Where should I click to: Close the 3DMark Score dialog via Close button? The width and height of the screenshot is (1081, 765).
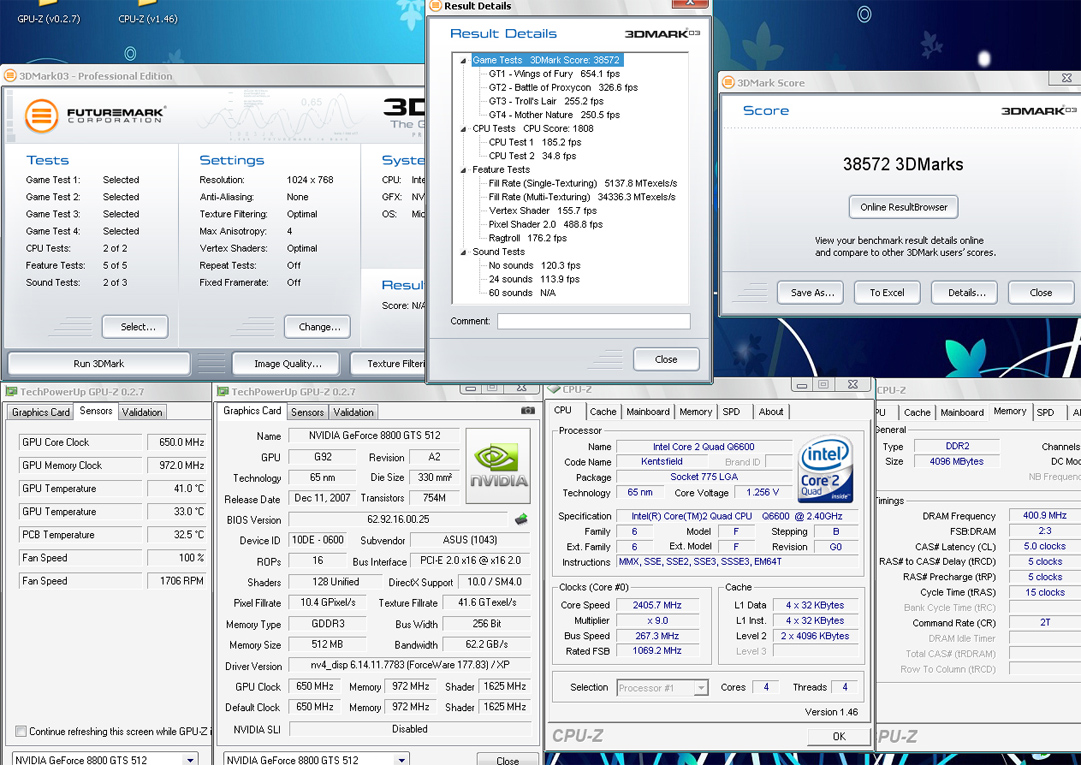pyautogui.click(x=1040, y=292)
